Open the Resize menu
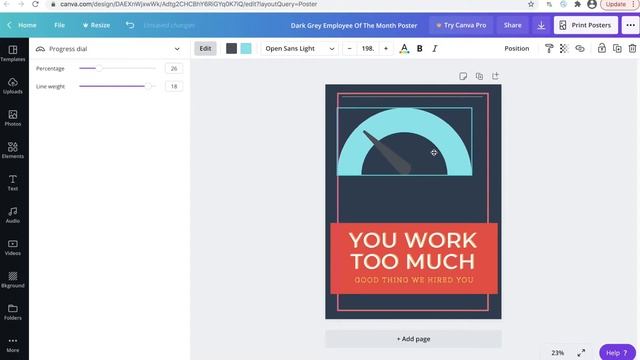 pyautogui.click(x=96, y=25)
